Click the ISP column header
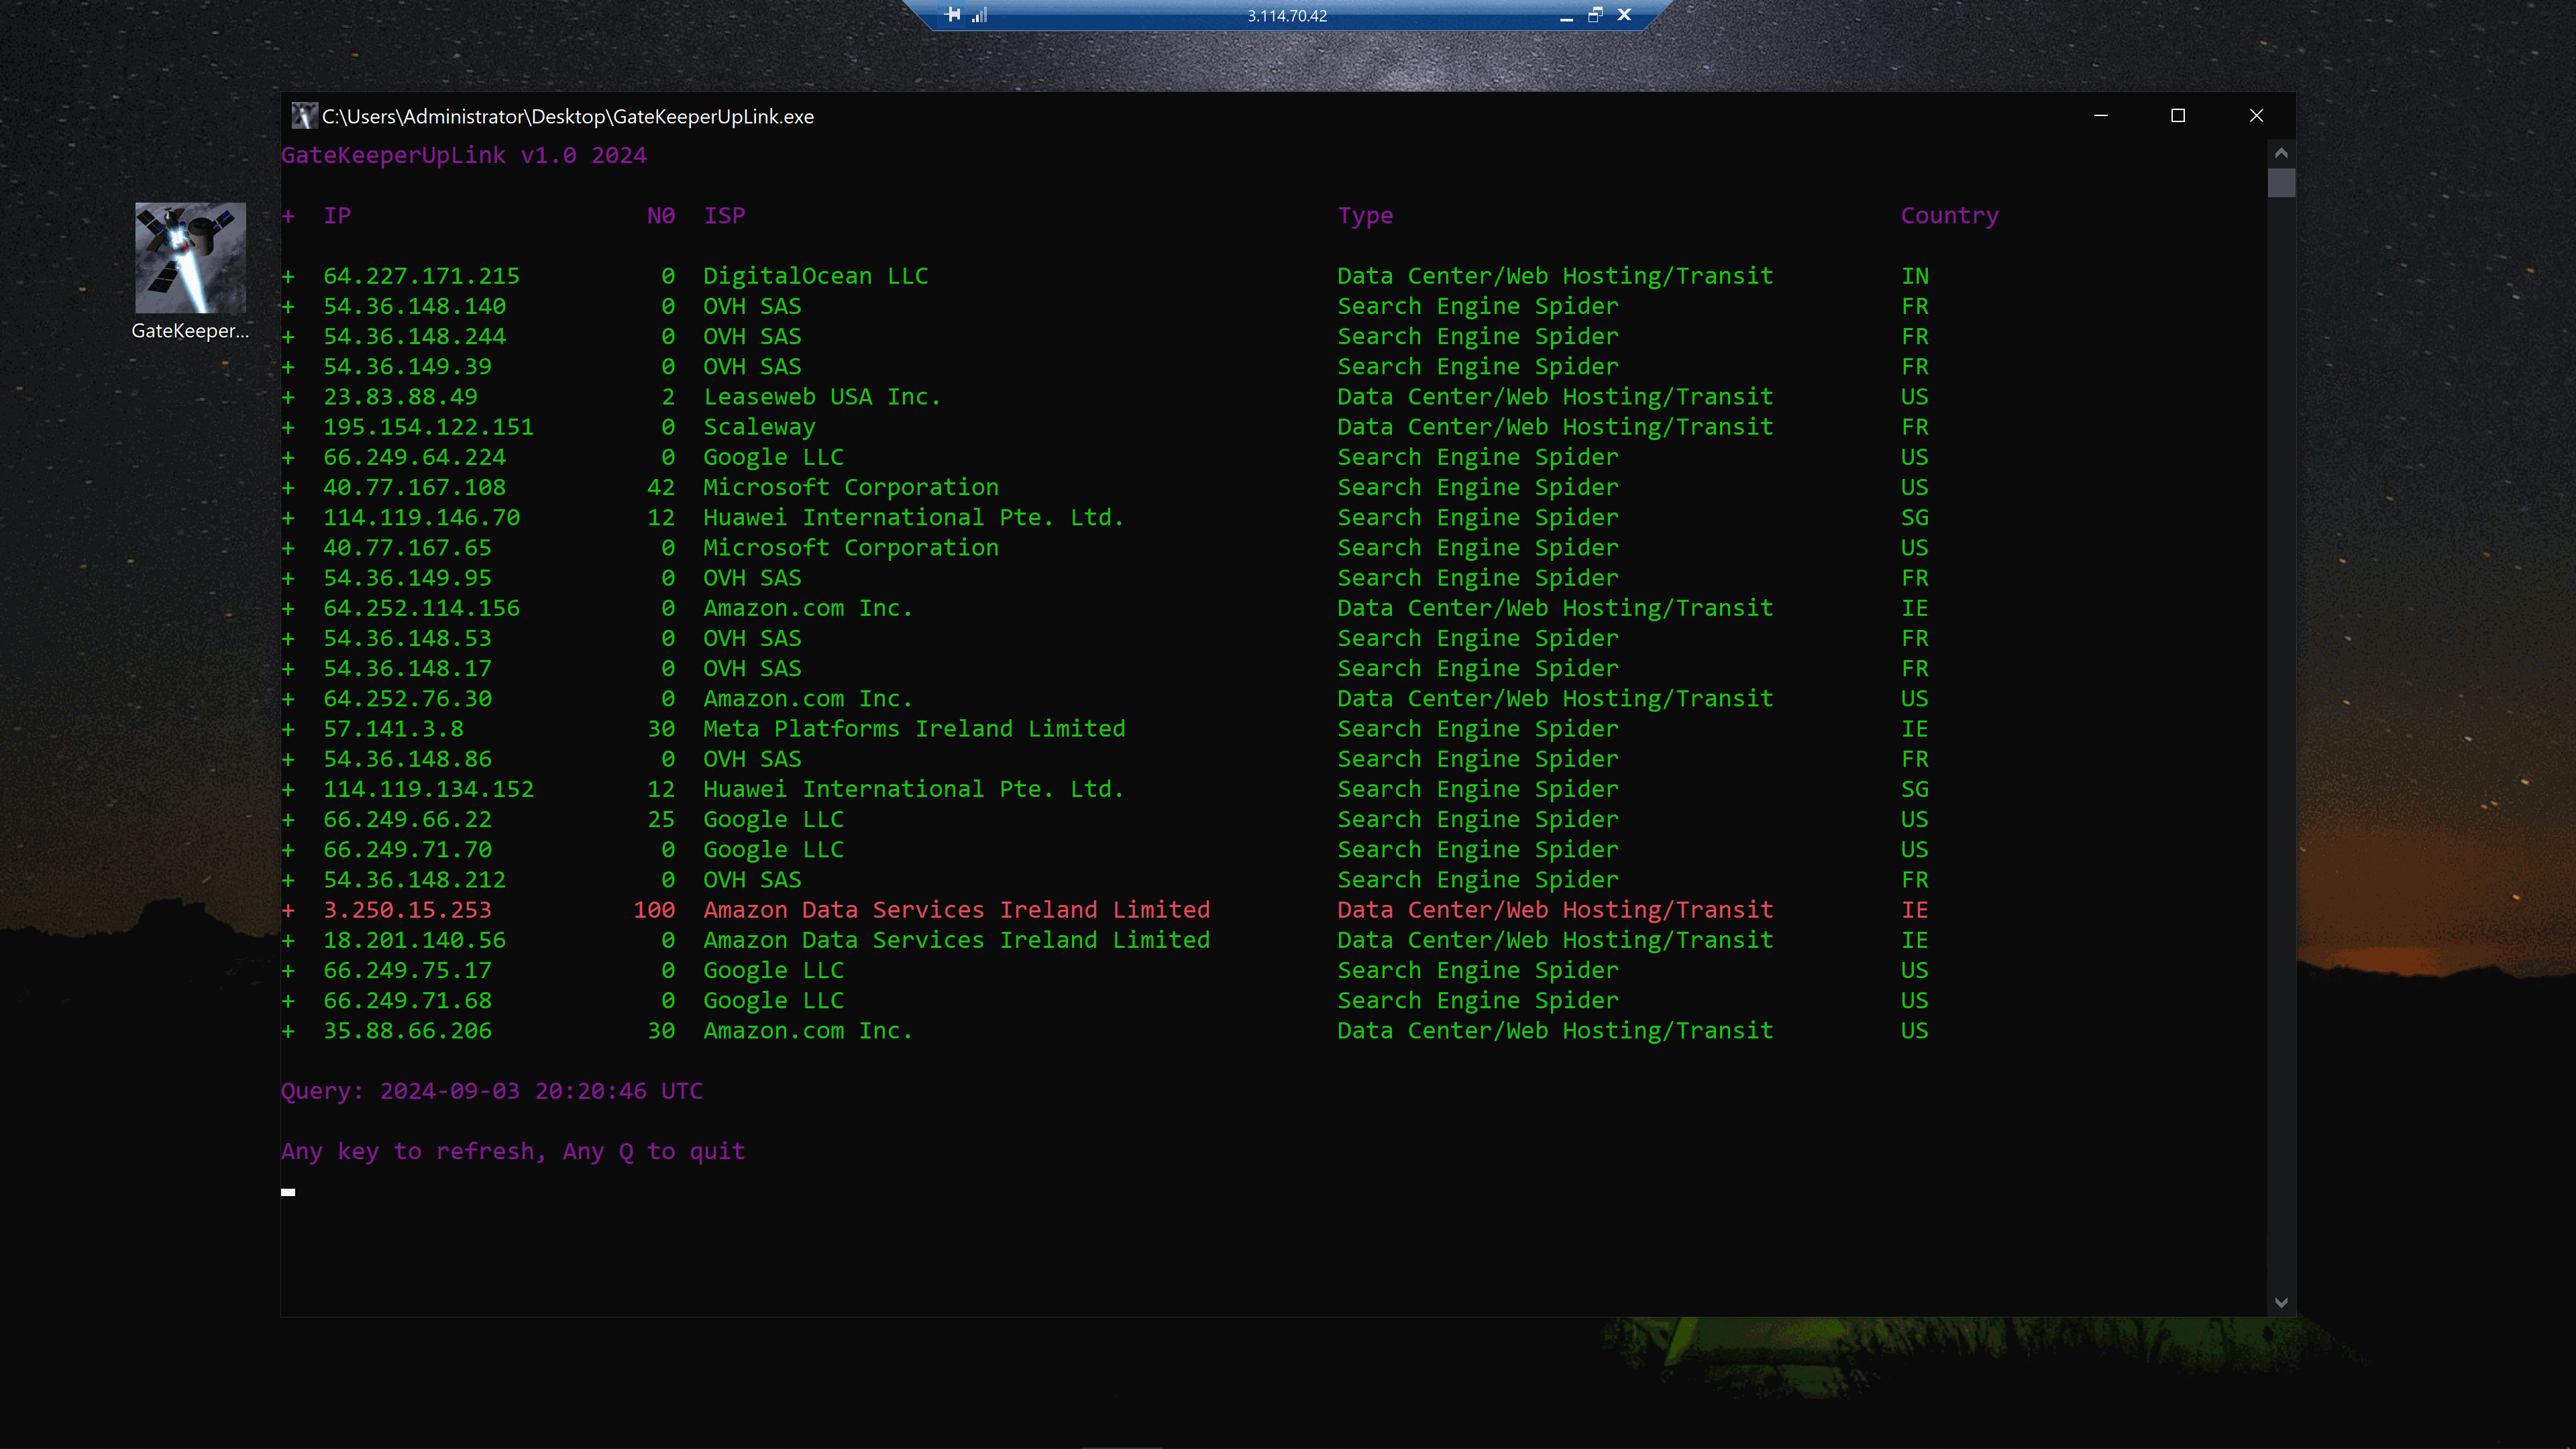Image resolution: width=2576 pixels, height=1449 pixels. click(x=724, y=216)
